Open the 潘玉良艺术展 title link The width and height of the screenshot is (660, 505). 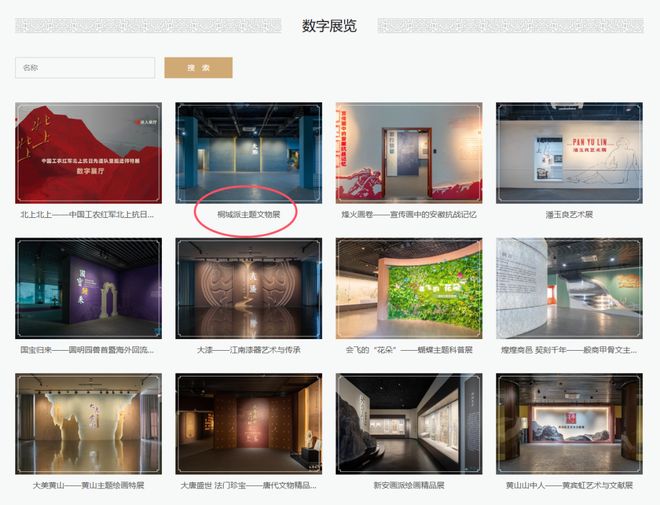click(568, 214)
